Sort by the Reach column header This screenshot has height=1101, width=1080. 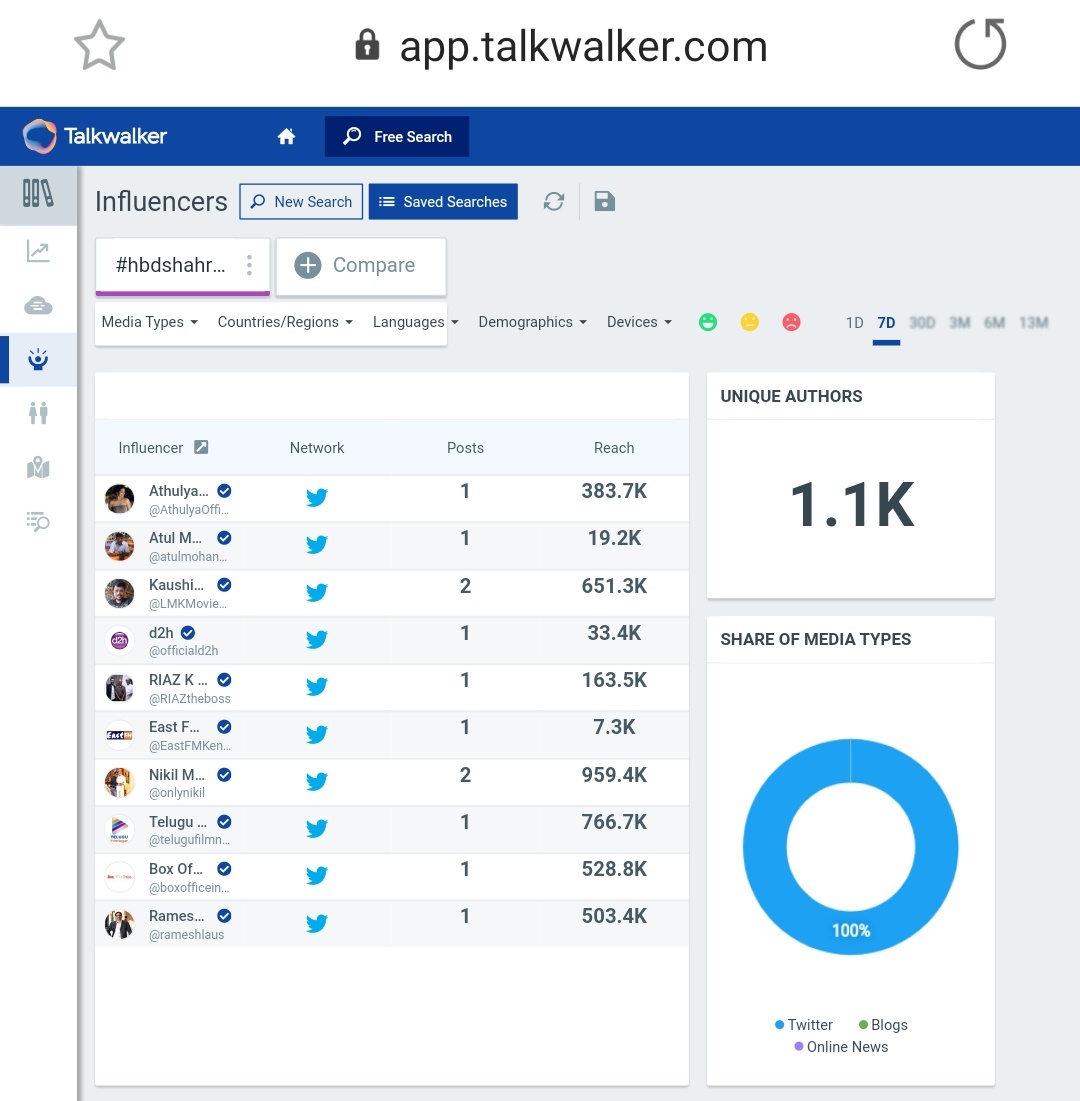click(614, 448)
